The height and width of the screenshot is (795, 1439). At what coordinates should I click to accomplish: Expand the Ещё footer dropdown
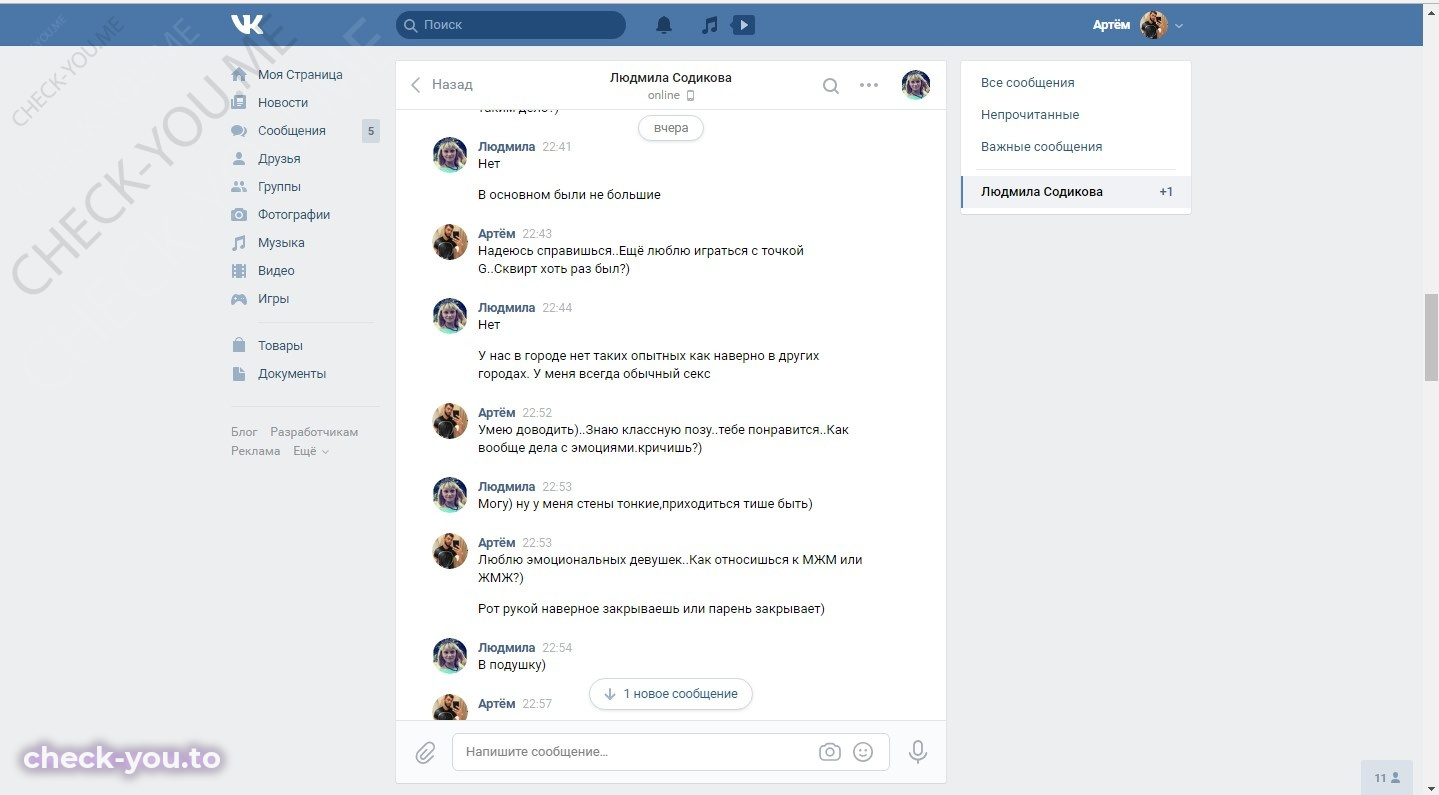[311, 451]
